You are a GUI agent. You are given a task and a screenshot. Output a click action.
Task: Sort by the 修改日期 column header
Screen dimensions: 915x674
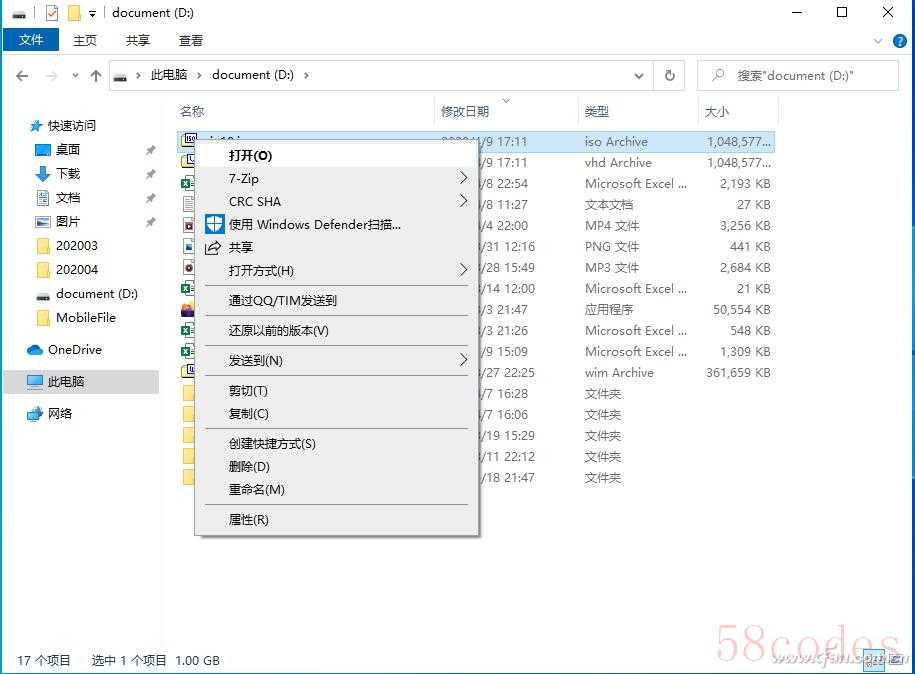pos(465,111)
